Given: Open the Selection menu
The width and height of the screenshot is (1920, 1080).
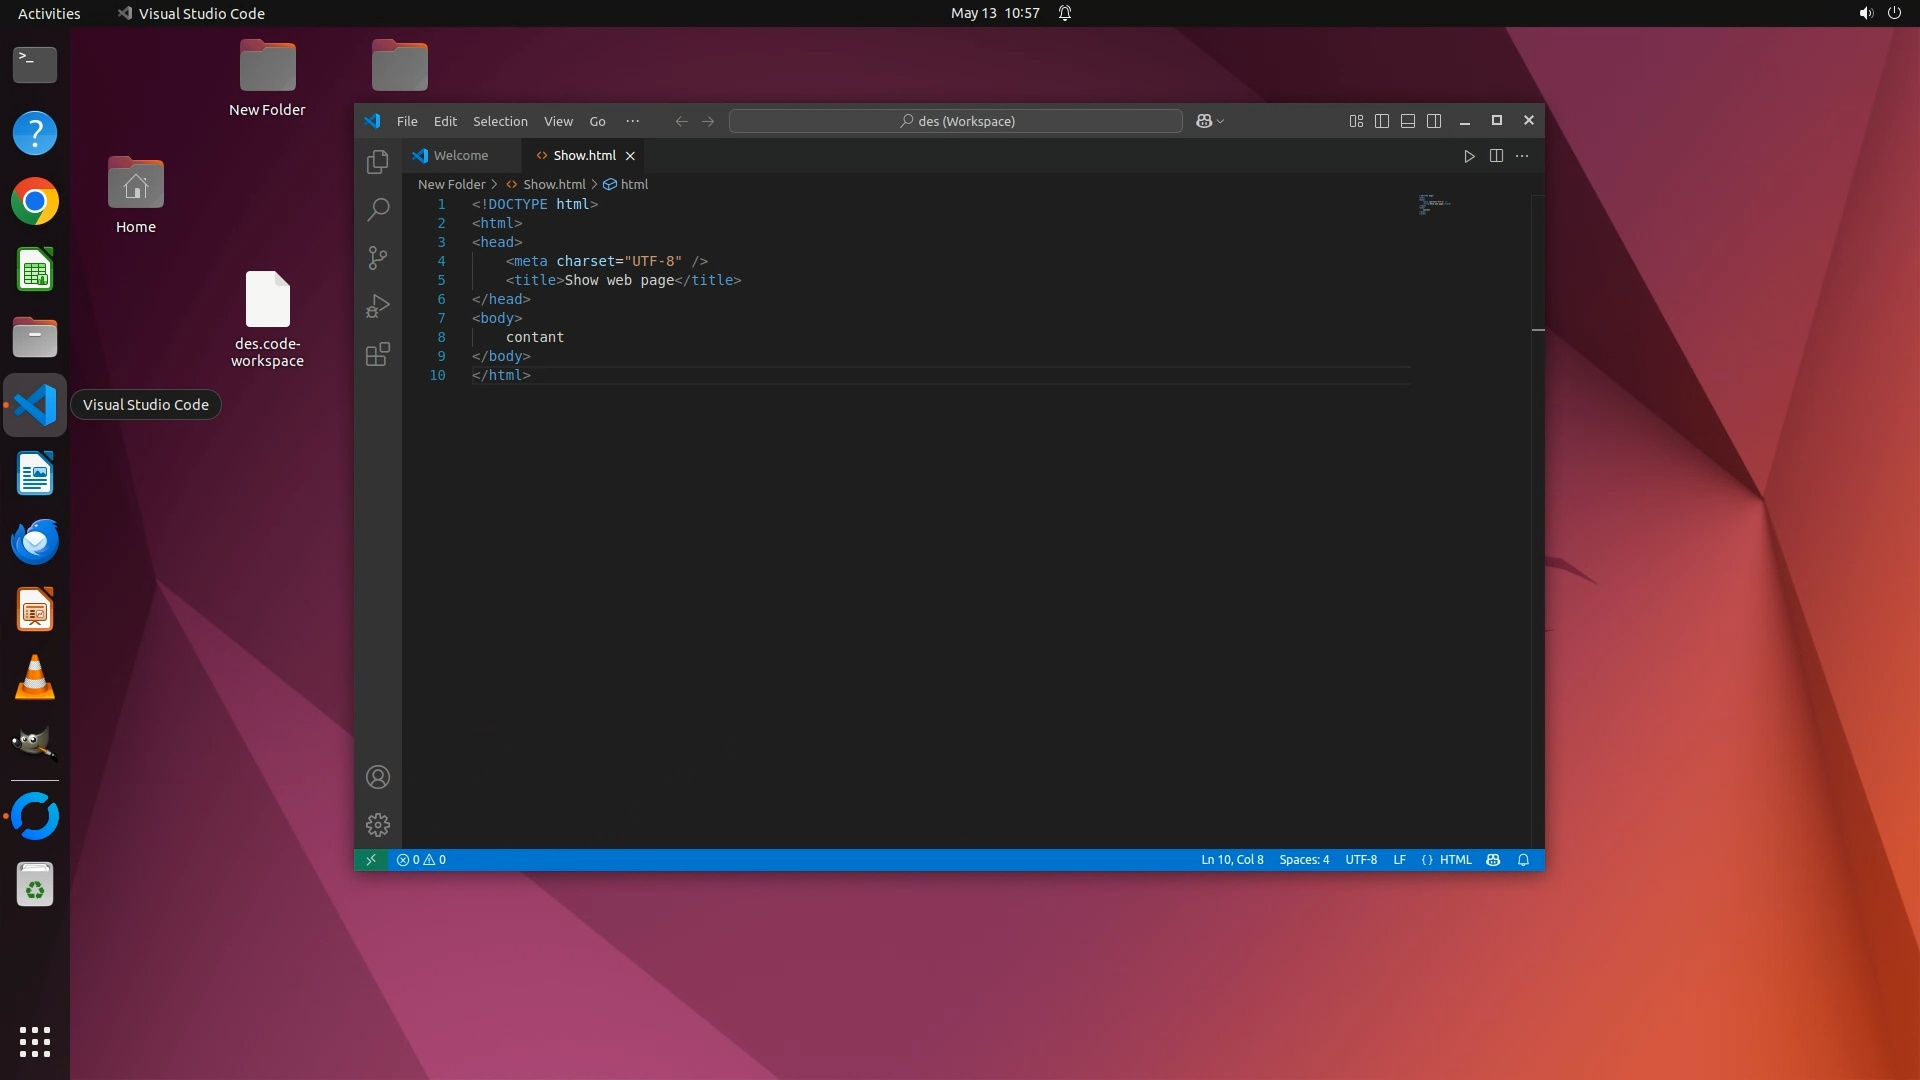Looking at the screenshot, I should pyautogui.click(x=500, y=121).
